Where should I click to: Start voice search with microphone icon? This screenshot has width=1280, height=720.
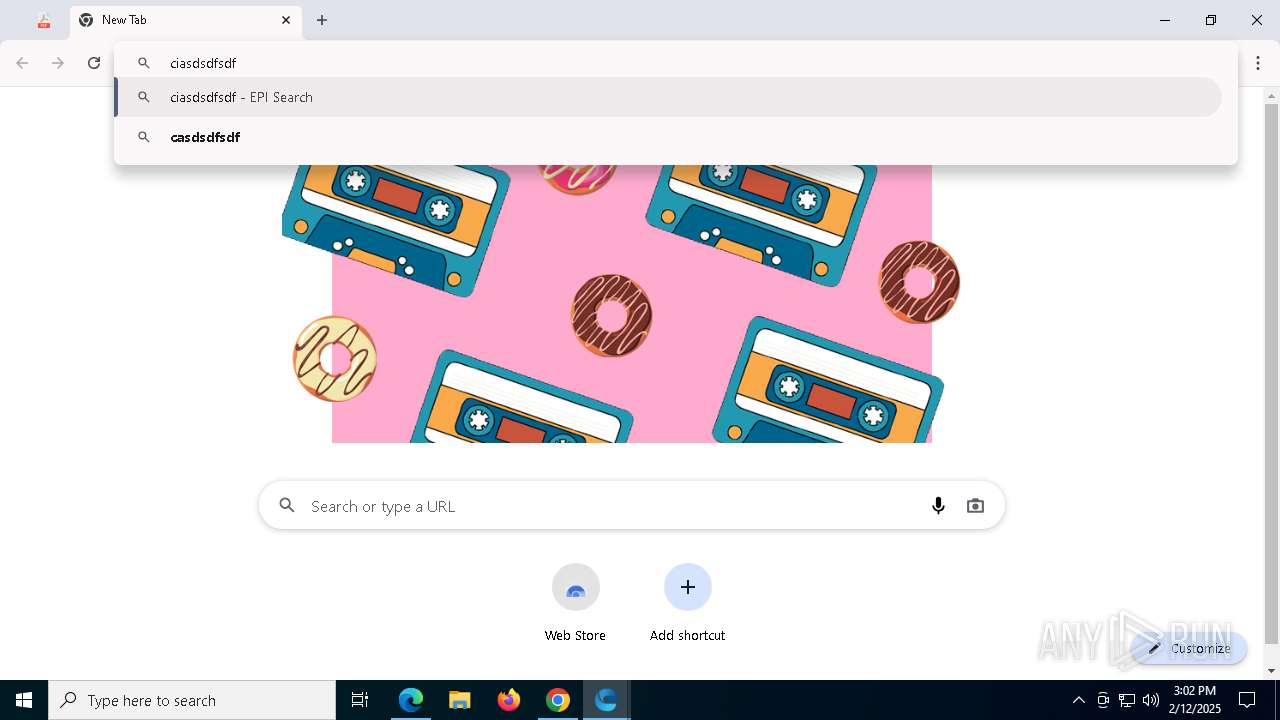pyautogui.click(x=938, y=506)
